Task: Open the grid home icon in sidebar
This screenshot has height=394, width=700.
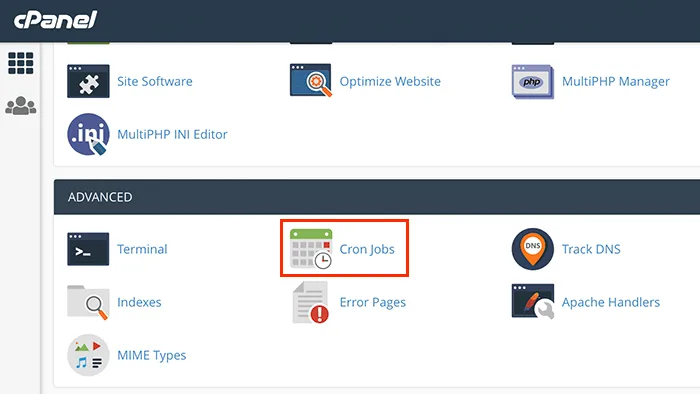Action: (21, 63)
